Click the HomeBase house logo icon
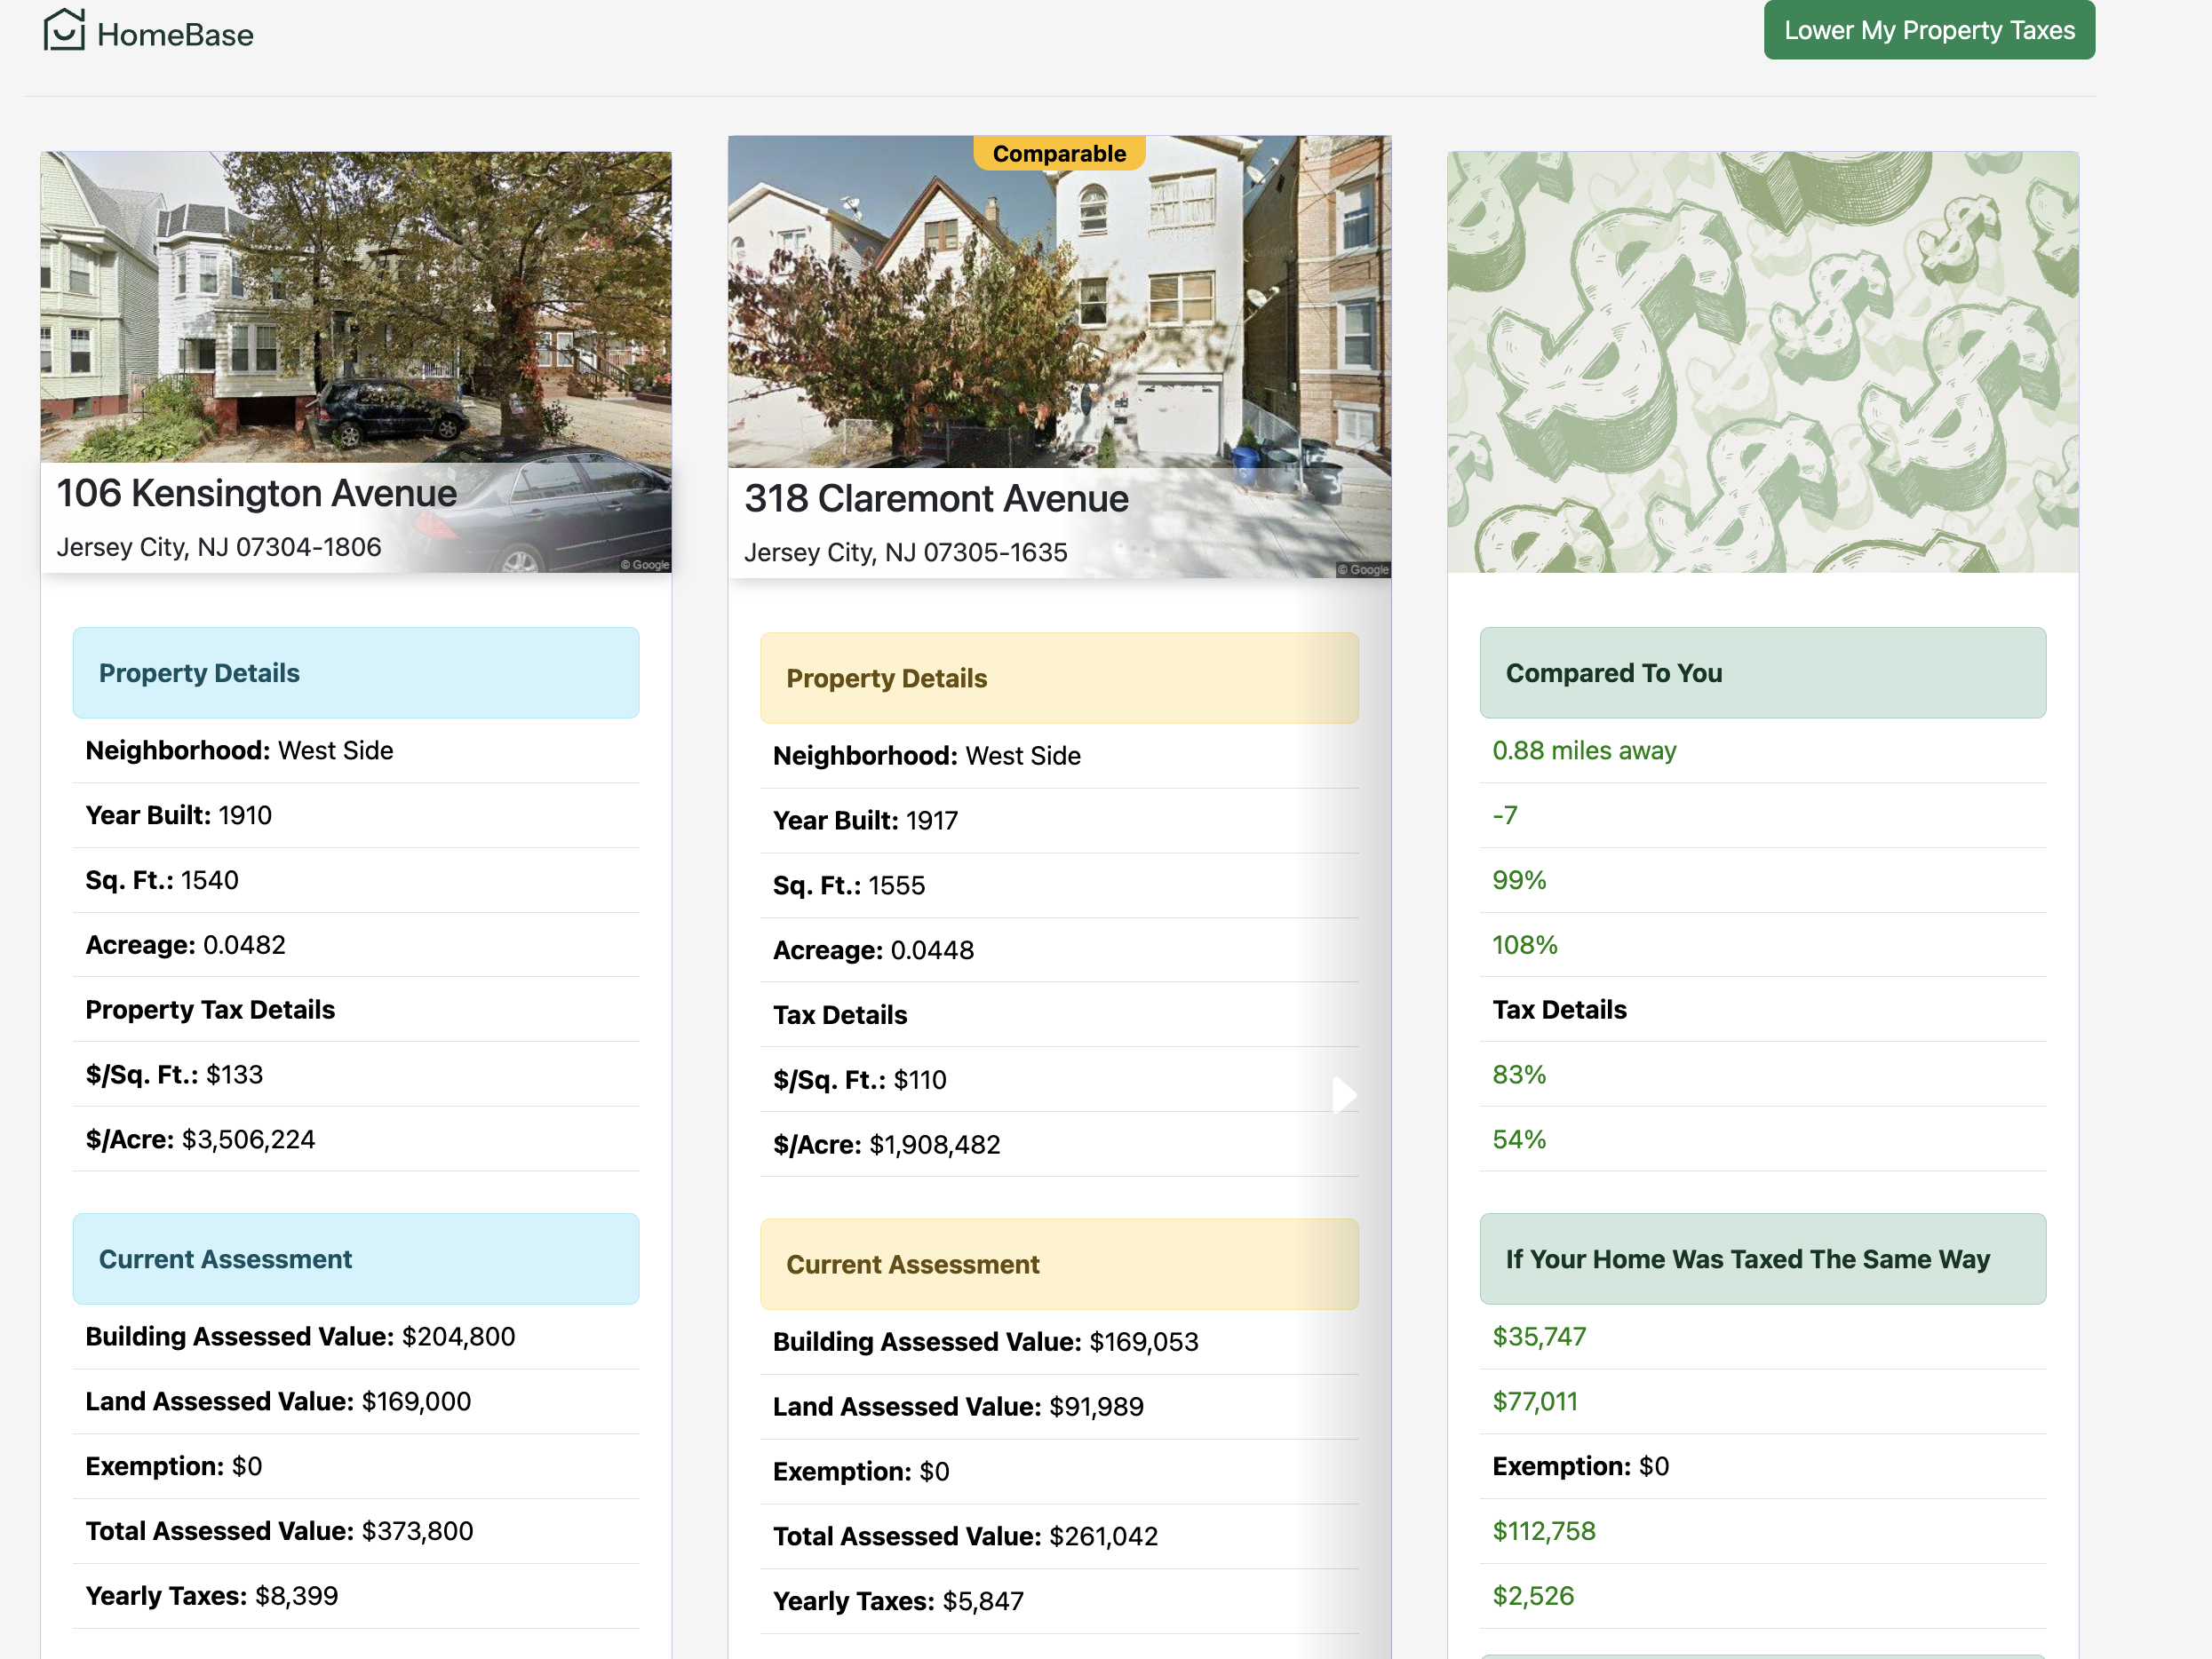Viewport: 2212px width, 1659px height. 64,30
